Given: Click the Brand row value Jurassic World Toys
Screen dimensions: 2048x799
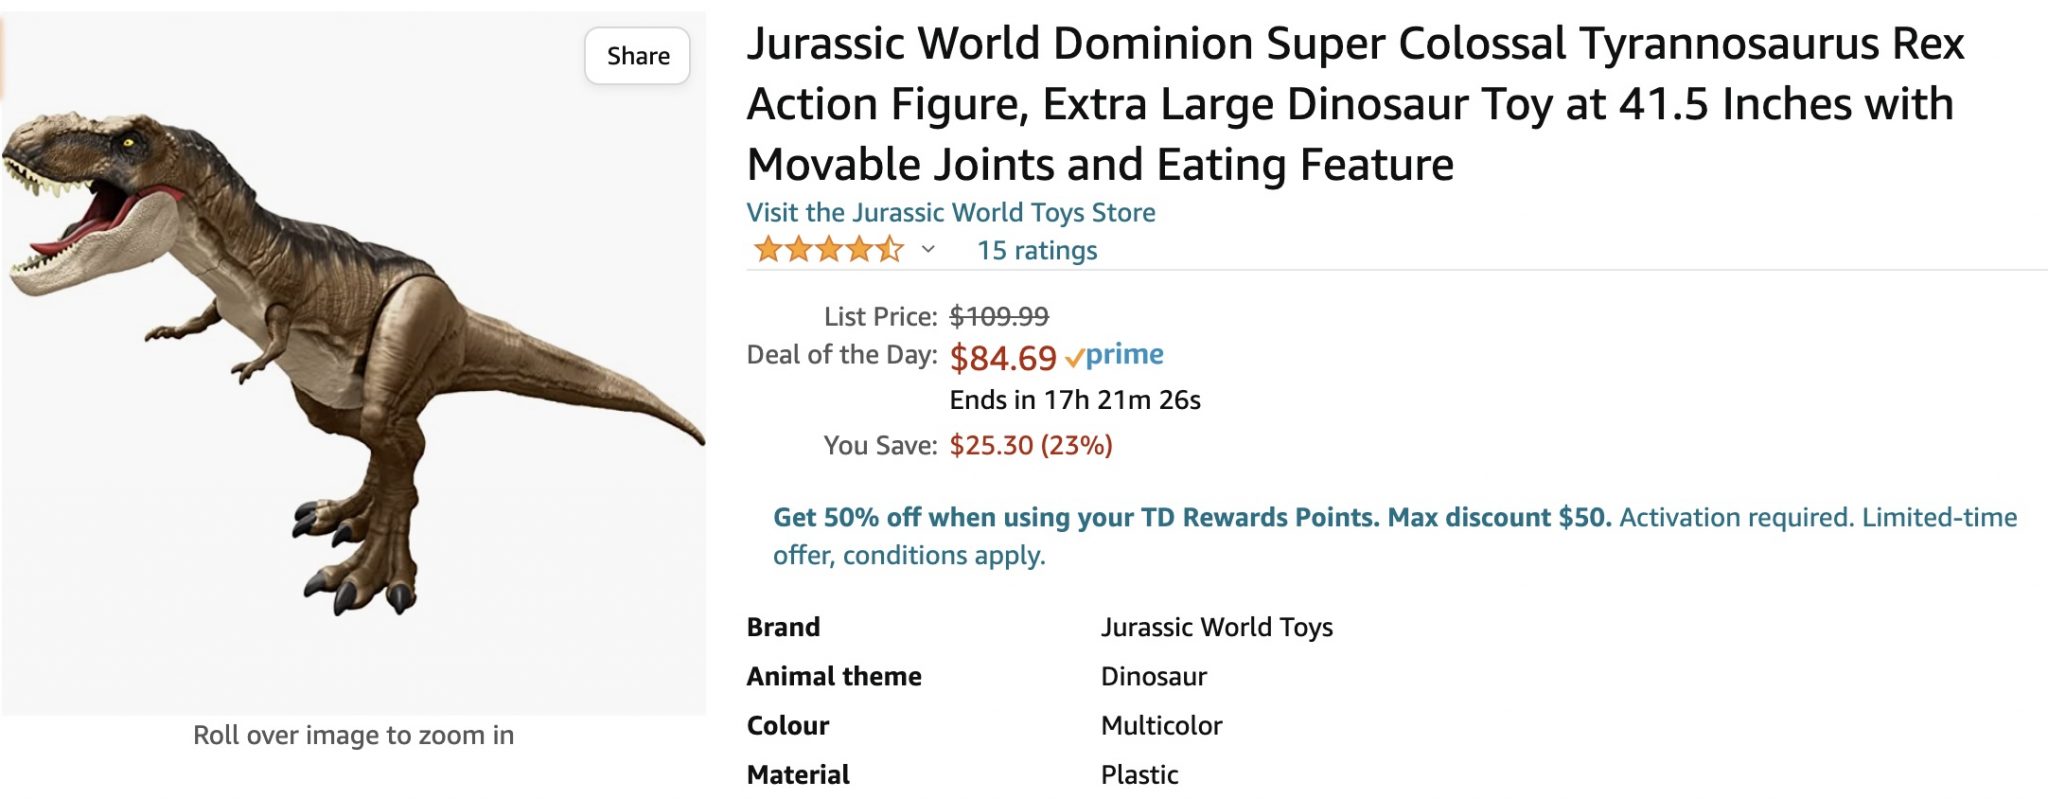Looking at the screenshot, I should (1217, 627).
